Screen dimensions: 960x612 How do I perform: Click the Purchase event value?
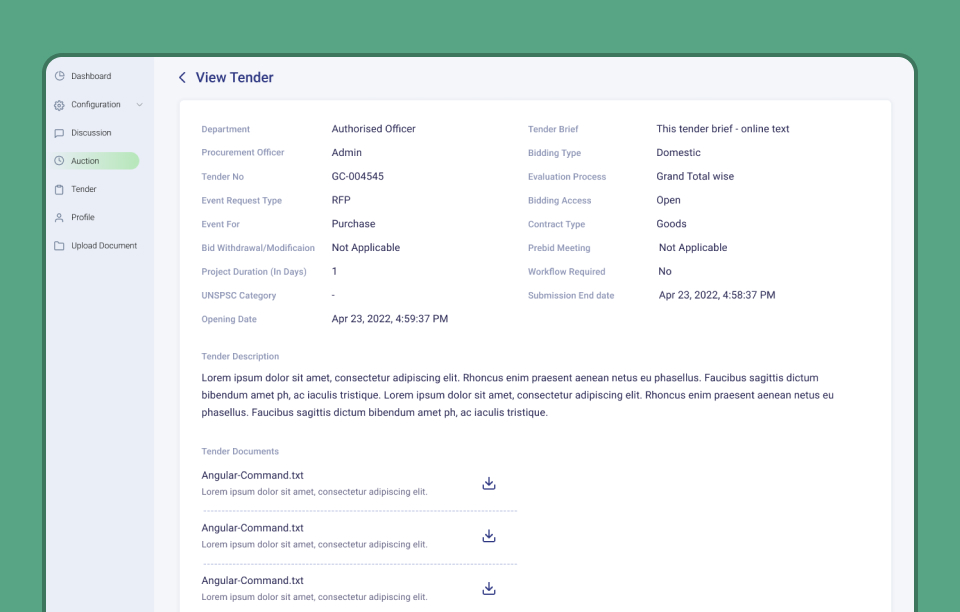(x=353, y=224)
